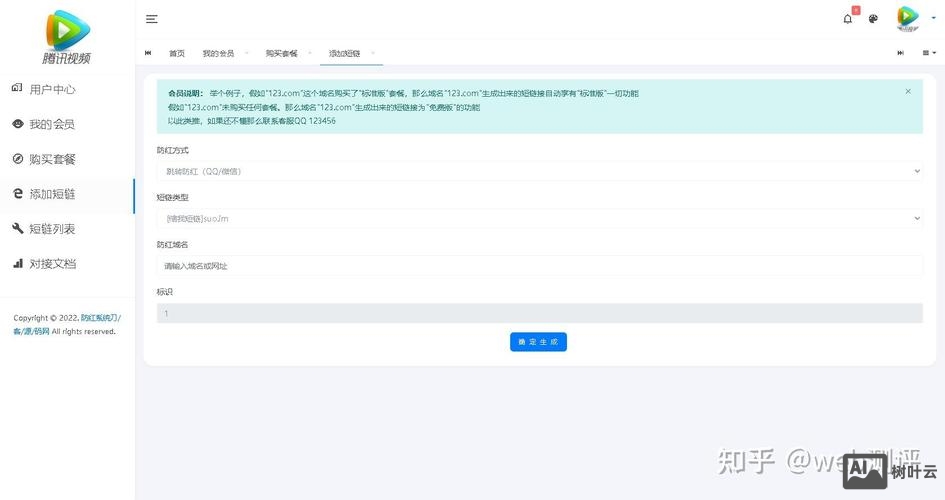Open the tab options dropdown menu
The width and height of the screenshot is (945, 500).
(x=929, y=53)
